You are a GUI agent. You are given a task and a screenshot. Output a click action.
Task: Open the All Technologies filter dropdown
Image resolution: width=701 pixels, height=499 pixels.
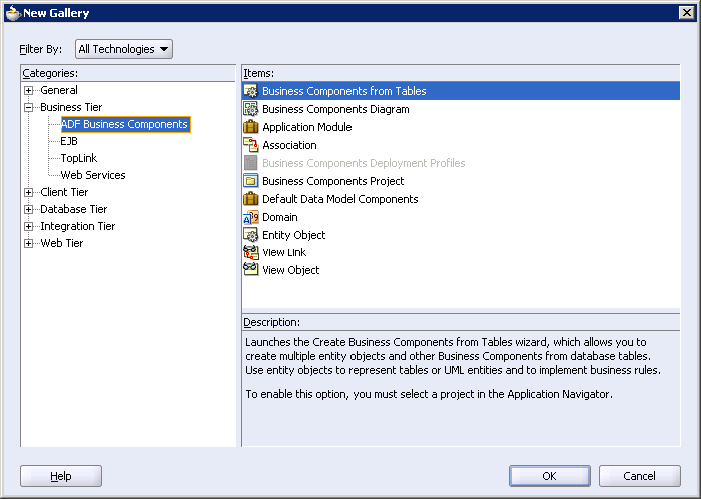click(x=124, y=49)
